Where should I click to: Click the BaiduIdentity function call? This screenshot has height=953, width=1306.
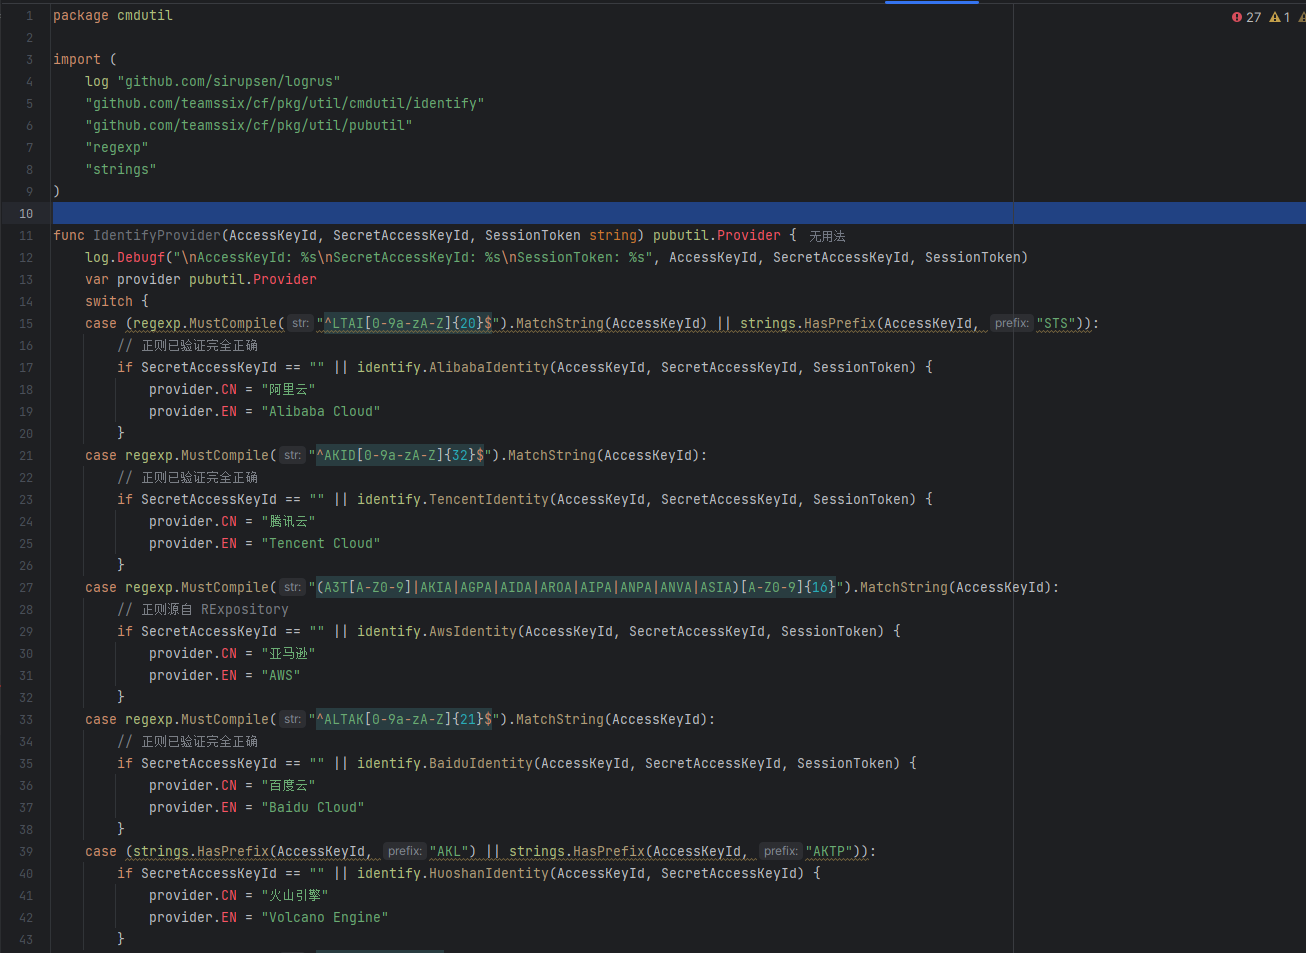point(481,763)
